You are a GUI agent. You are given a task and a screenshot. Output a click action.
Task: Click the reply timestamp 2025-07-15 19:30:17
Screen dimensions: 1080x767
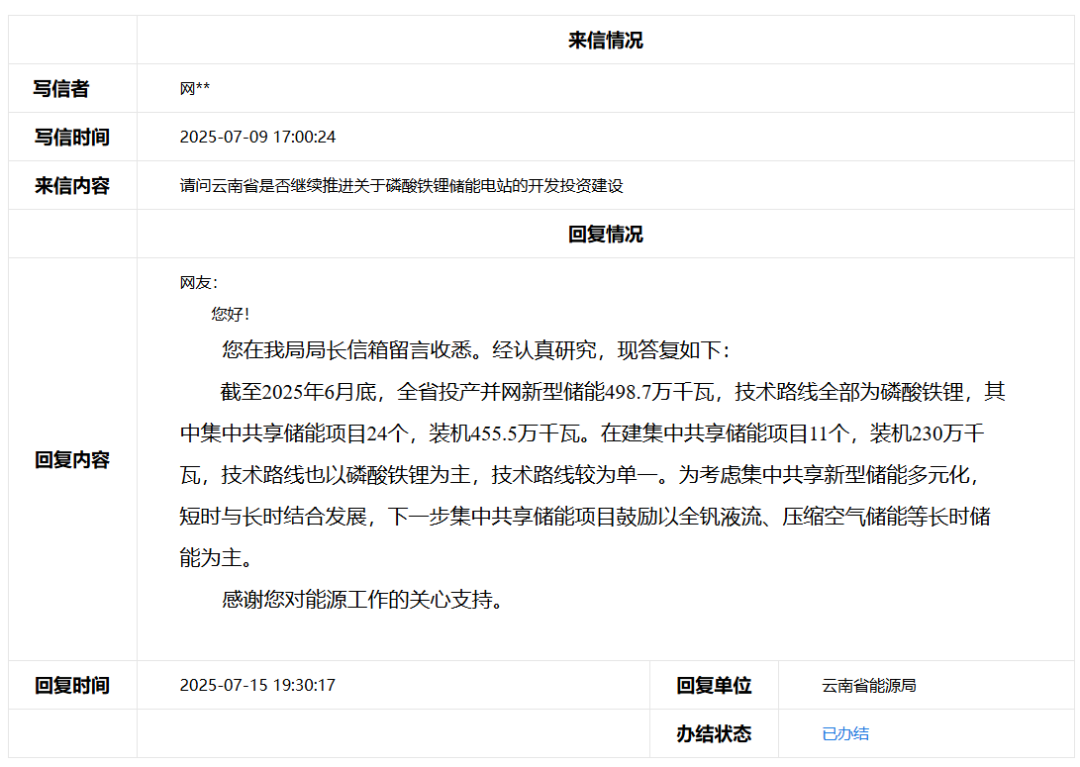pos(257,686)
